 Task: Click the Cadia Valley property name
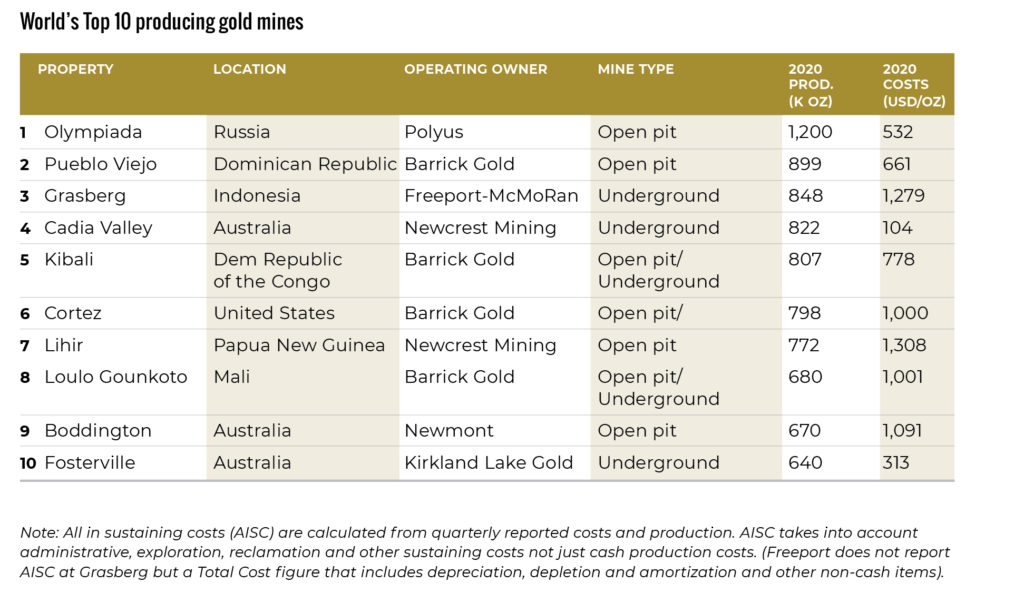[98, 228]
